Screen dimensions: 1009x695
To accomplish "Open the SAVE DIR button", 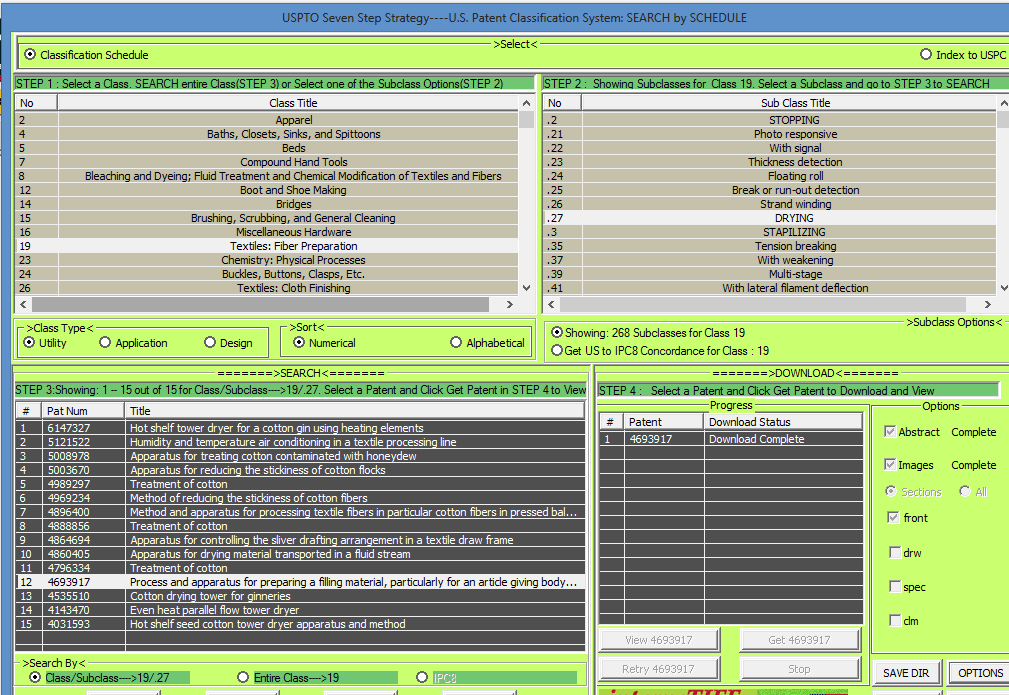I will (x=906, y=672).
